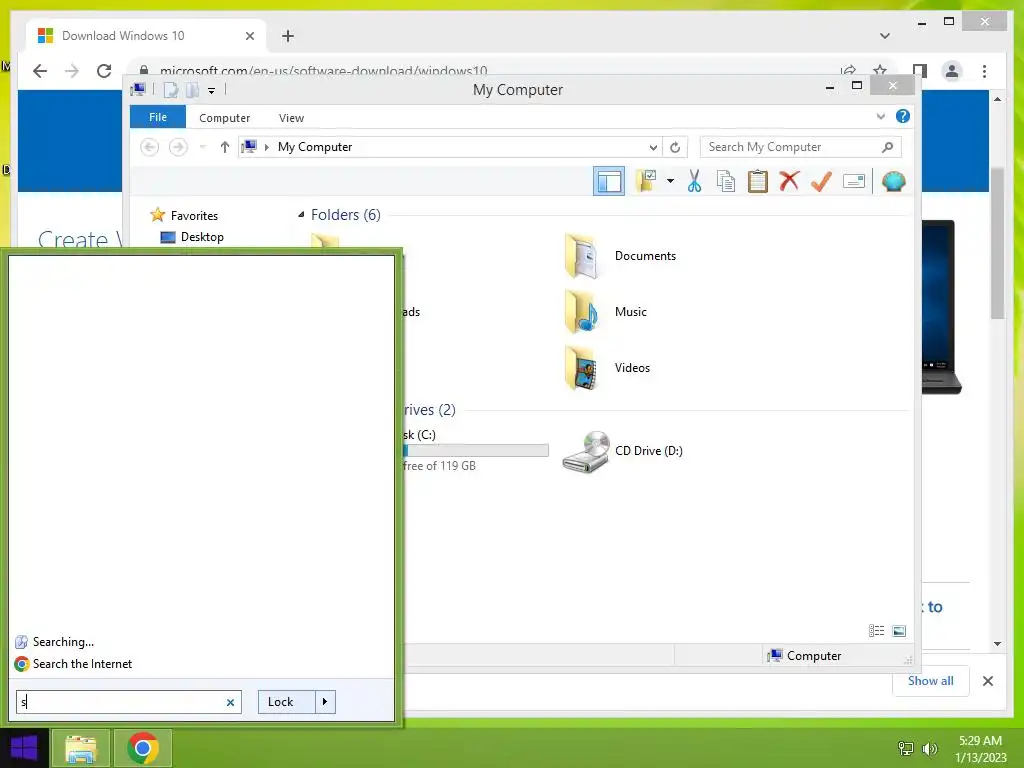Go back in the Chrome browser
Viewport: 1024px width, 768px height.
point(40,71)
